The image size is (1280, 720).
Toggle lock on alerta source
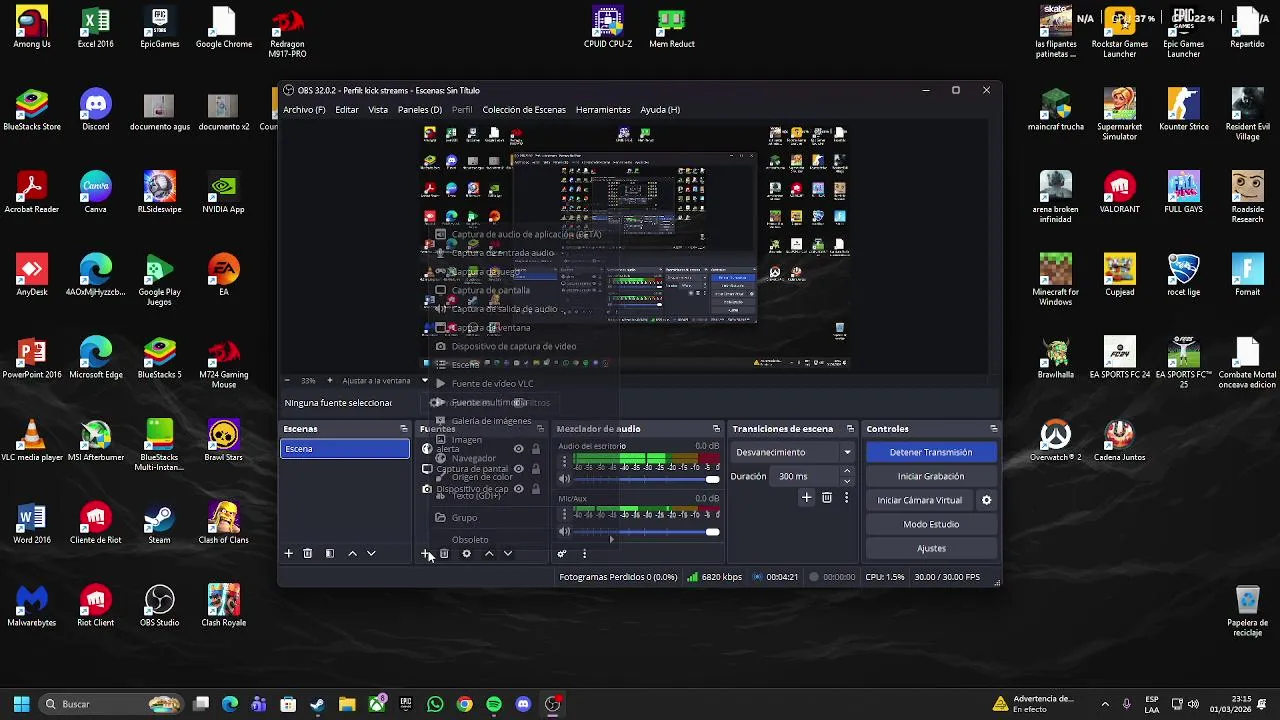point(536,449)
